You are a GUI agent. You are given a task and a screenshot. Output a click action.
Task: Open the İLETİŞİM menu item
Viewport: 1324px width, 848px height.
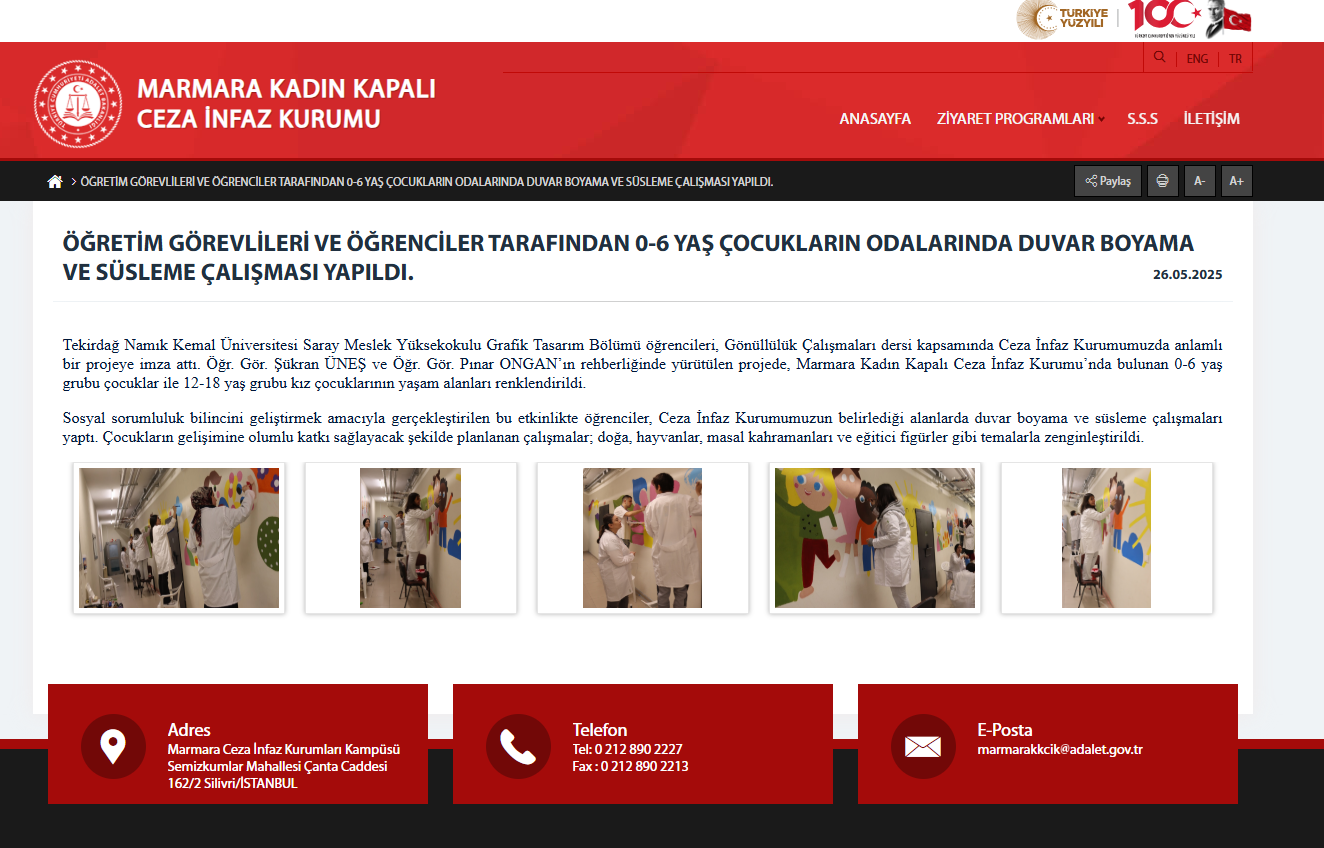coord(1211,118)
